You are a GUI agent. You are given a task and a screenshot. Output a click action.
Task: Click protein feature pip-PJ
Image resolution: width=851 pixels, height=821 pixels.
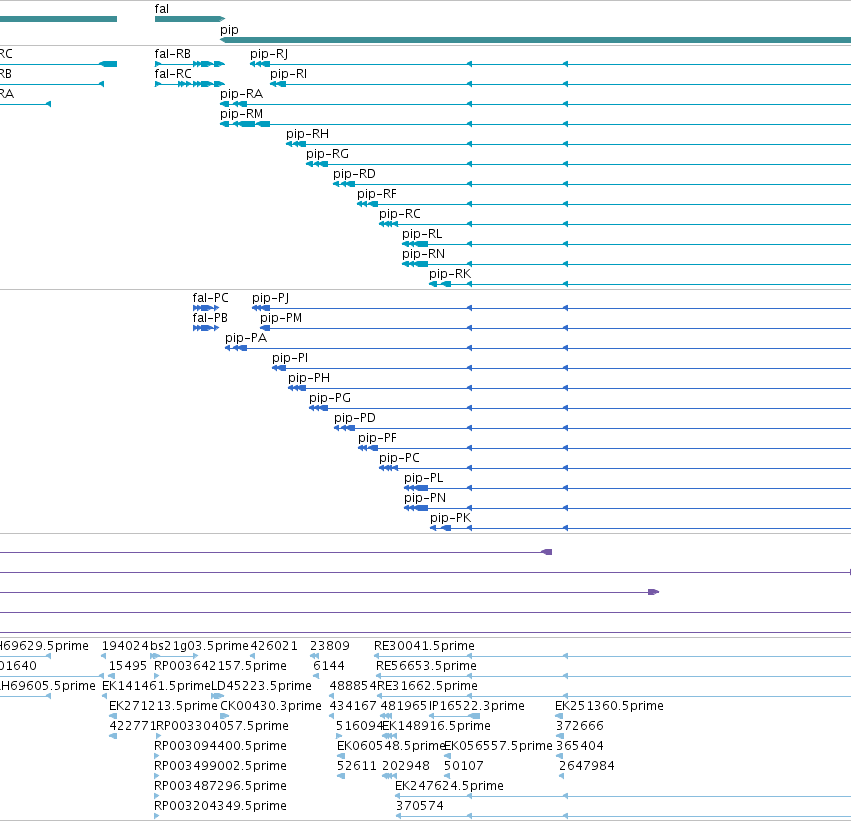tap(270, 298)
